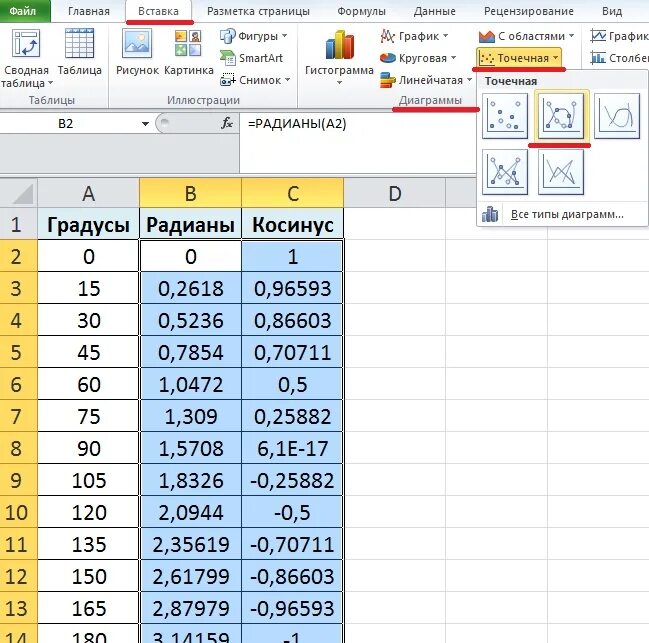The image size is (649, 643).
Task: Click the Радианы header cell
Action: tap(190, 224)
